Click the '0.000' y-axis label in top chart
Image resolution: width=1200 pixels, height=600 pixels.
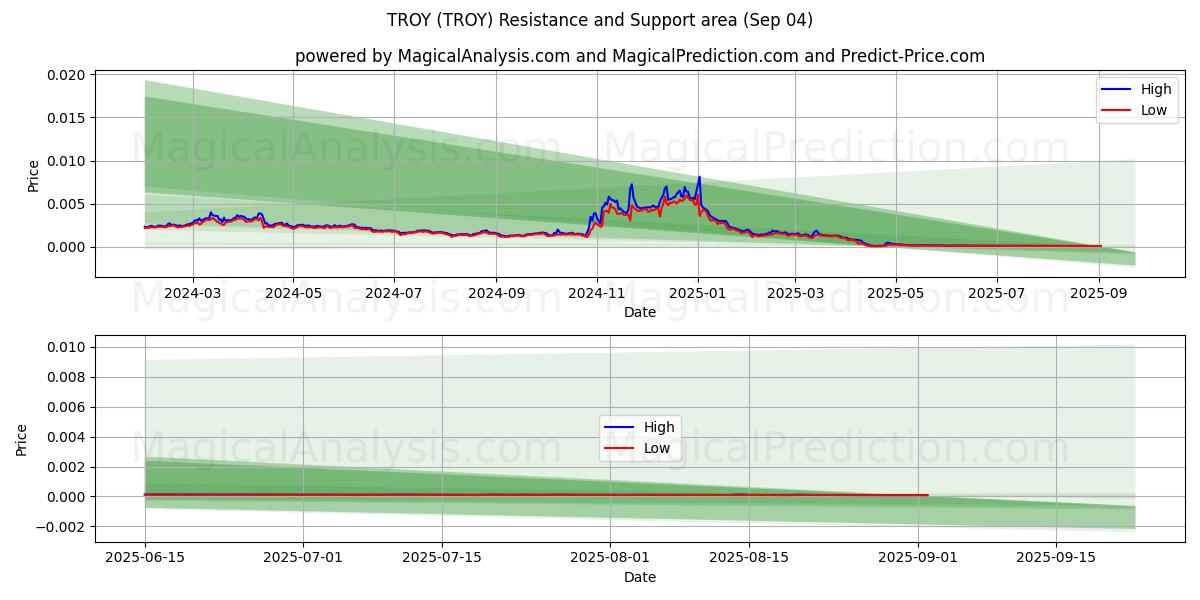pyautogui.click(x=68, y=247)
